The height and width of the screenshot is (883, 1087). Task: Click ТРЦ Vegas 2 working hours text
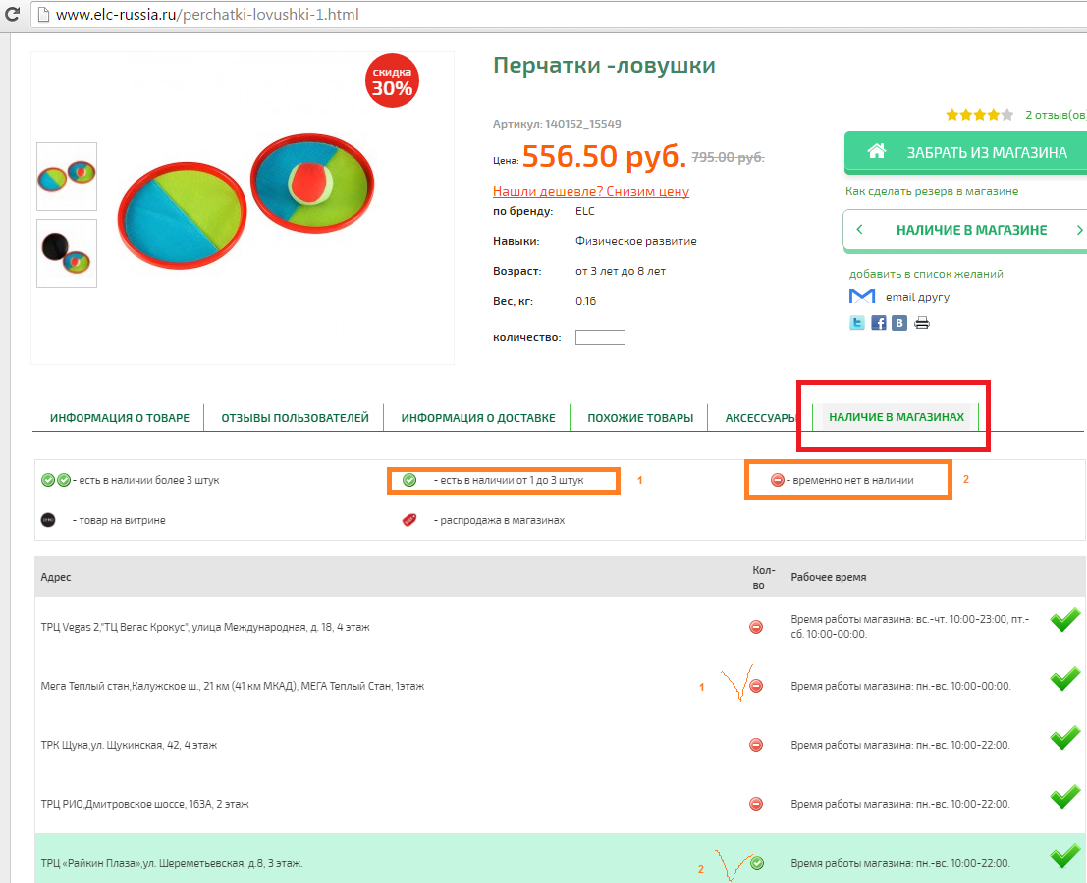coord(910,627)
